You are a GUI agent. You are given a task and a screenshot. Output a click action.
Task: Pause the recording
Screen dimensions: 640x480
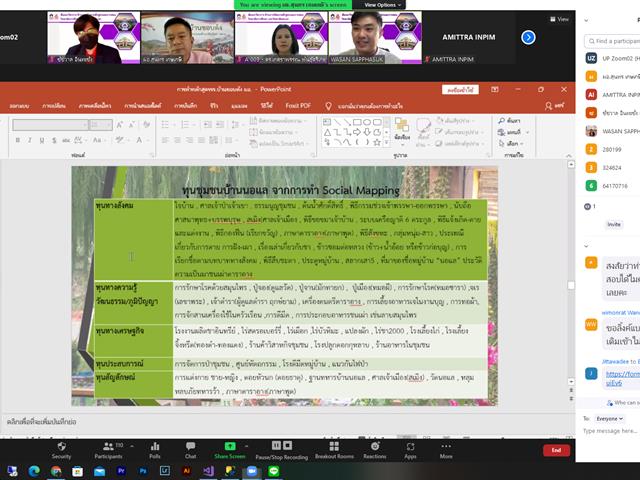(276, 445)
